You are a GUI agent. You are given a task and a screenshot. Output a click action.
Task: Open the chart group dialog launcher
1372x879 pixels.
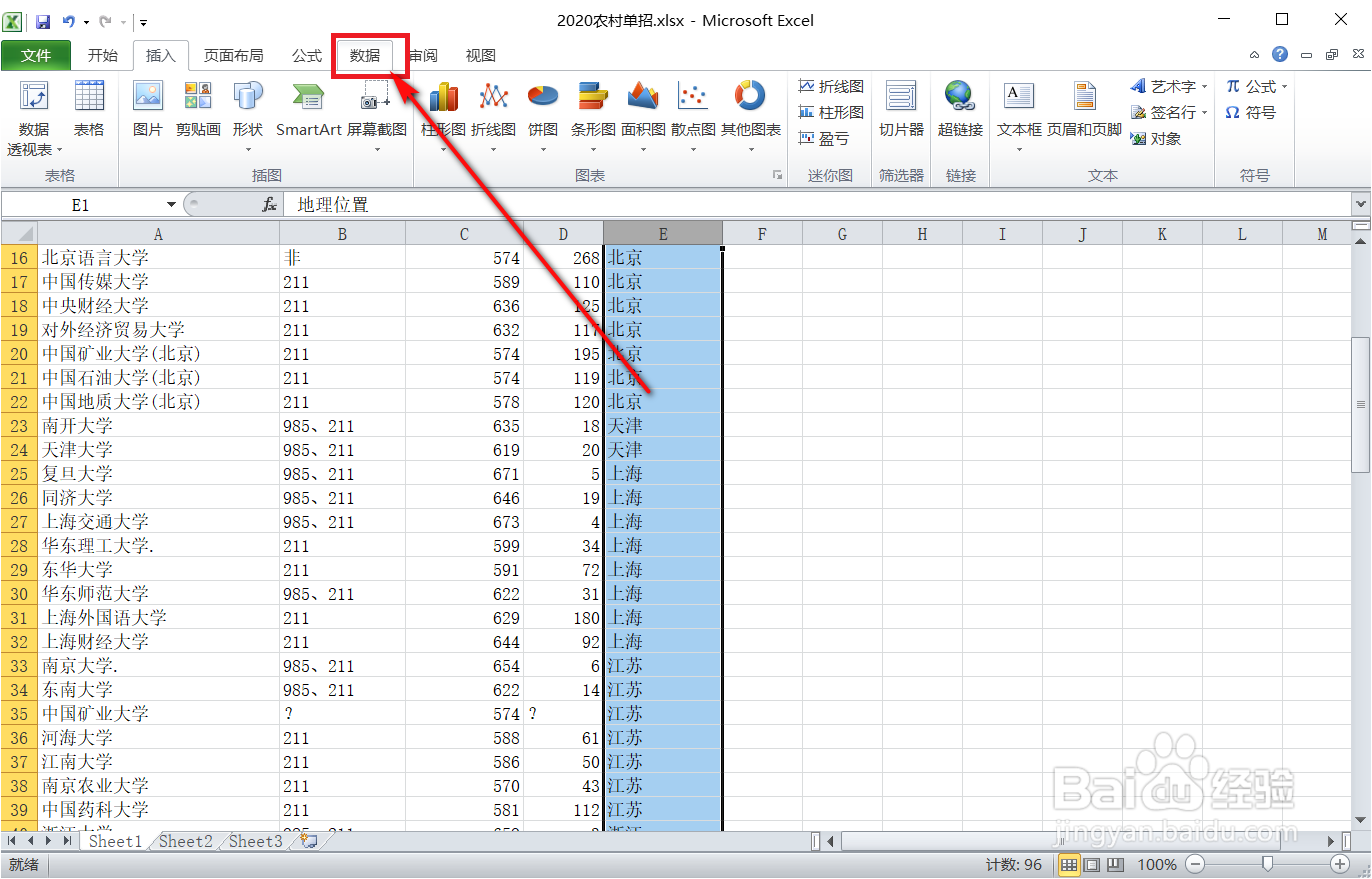pyautogui.click(x=777, y=175)
